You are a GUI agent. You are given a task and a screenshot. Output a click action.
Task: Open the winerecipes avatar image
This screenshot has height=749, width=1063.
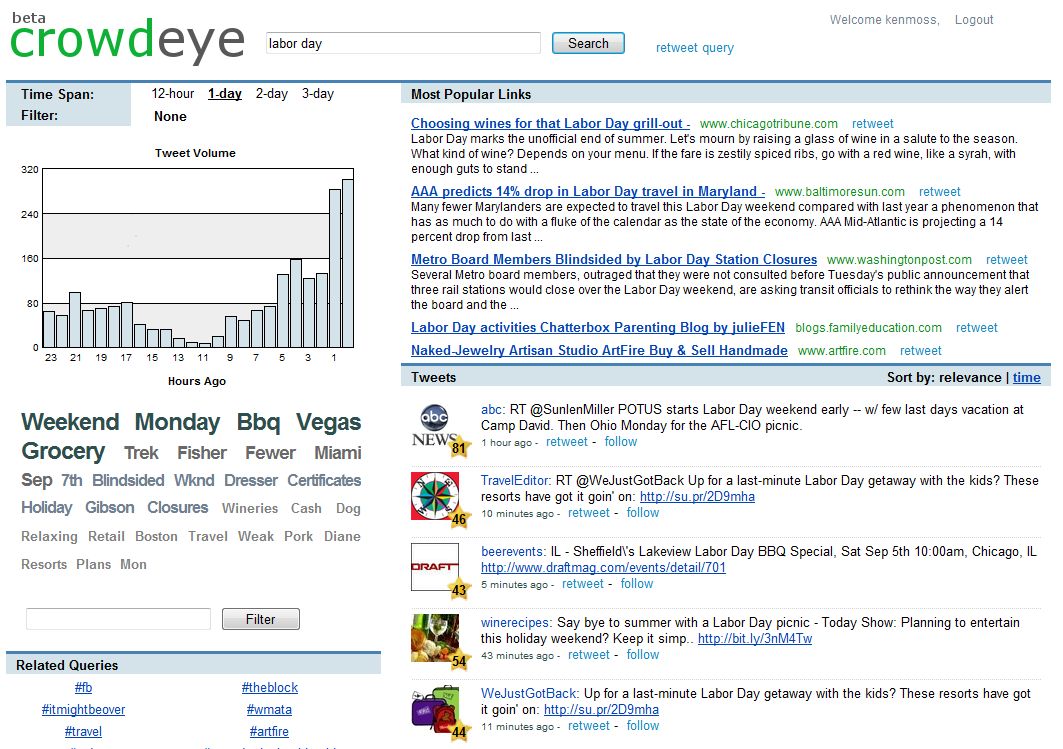point(435,638)
